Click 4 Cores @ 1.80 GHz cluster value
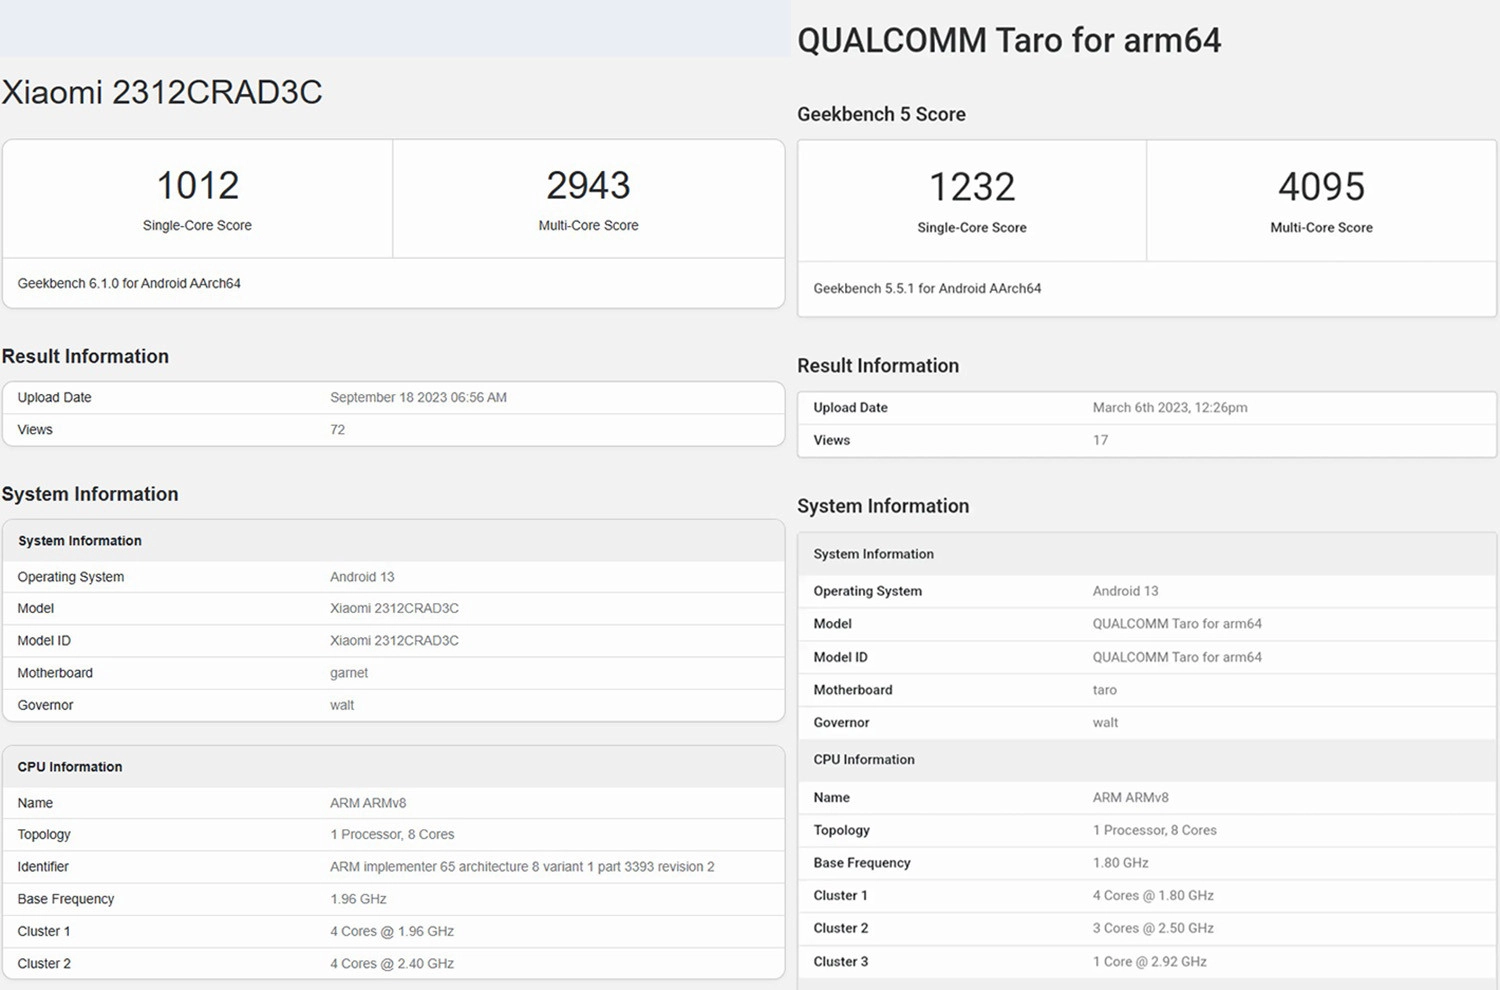1500x990 pixels. 1153,895
